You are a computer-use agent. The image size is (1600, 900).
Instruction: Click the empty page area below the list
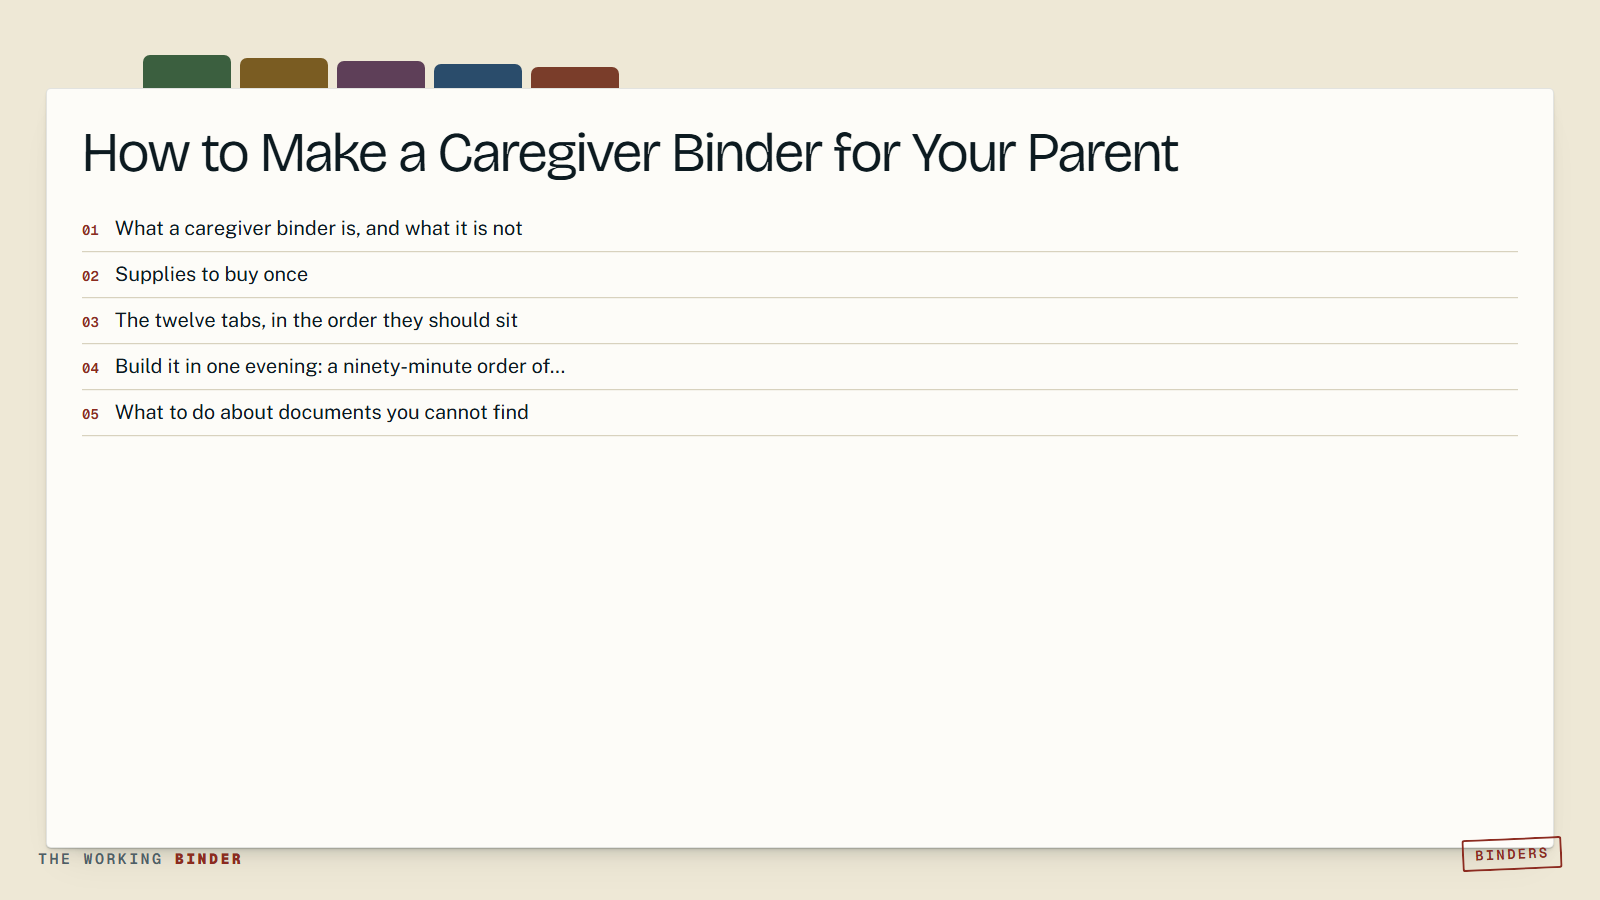pyautogui.click(x=800, y=640)
